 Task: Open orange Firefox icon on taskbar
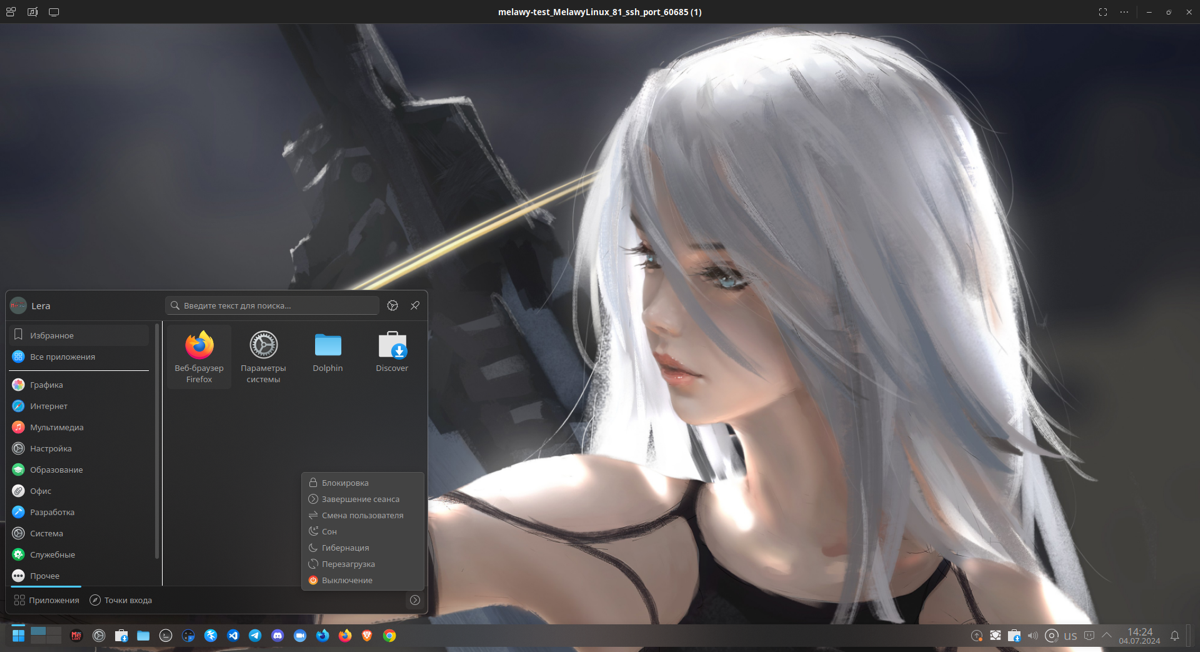click(x=345, y=636)
